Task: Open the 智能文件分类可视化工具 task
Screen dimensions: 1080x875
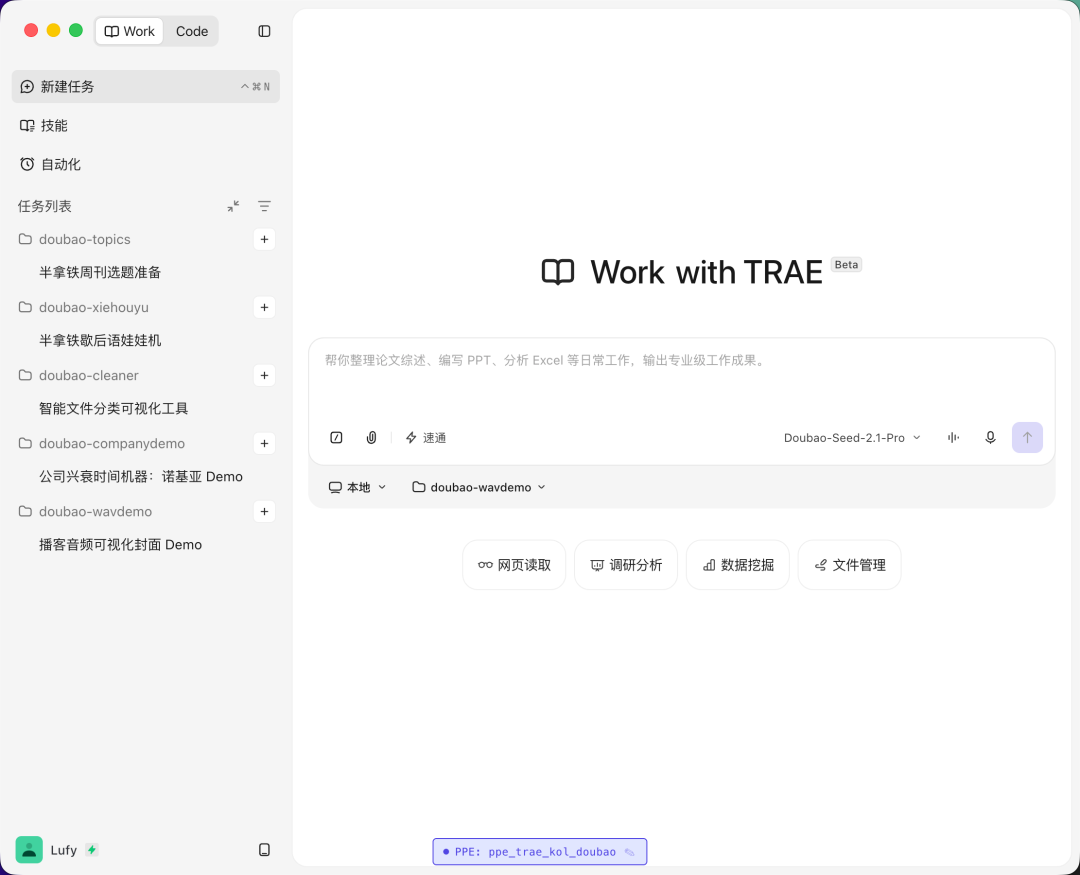Action: (114, 409)
